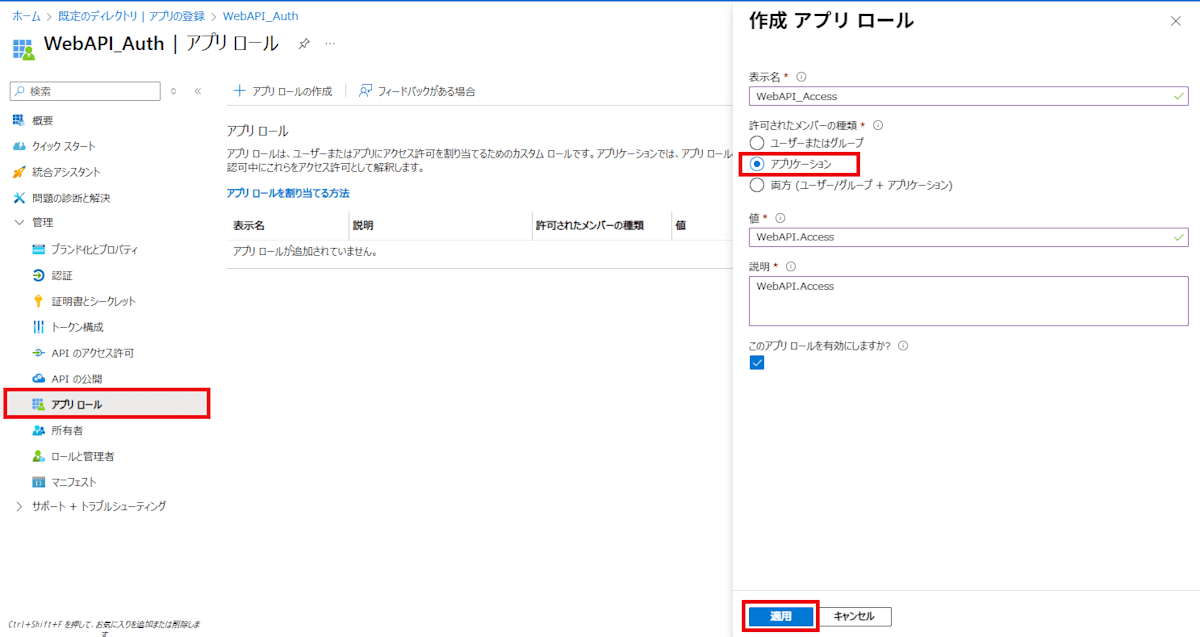
Task: Collapse the 管理 section in sidebar
Action: (x=19, y=222)
